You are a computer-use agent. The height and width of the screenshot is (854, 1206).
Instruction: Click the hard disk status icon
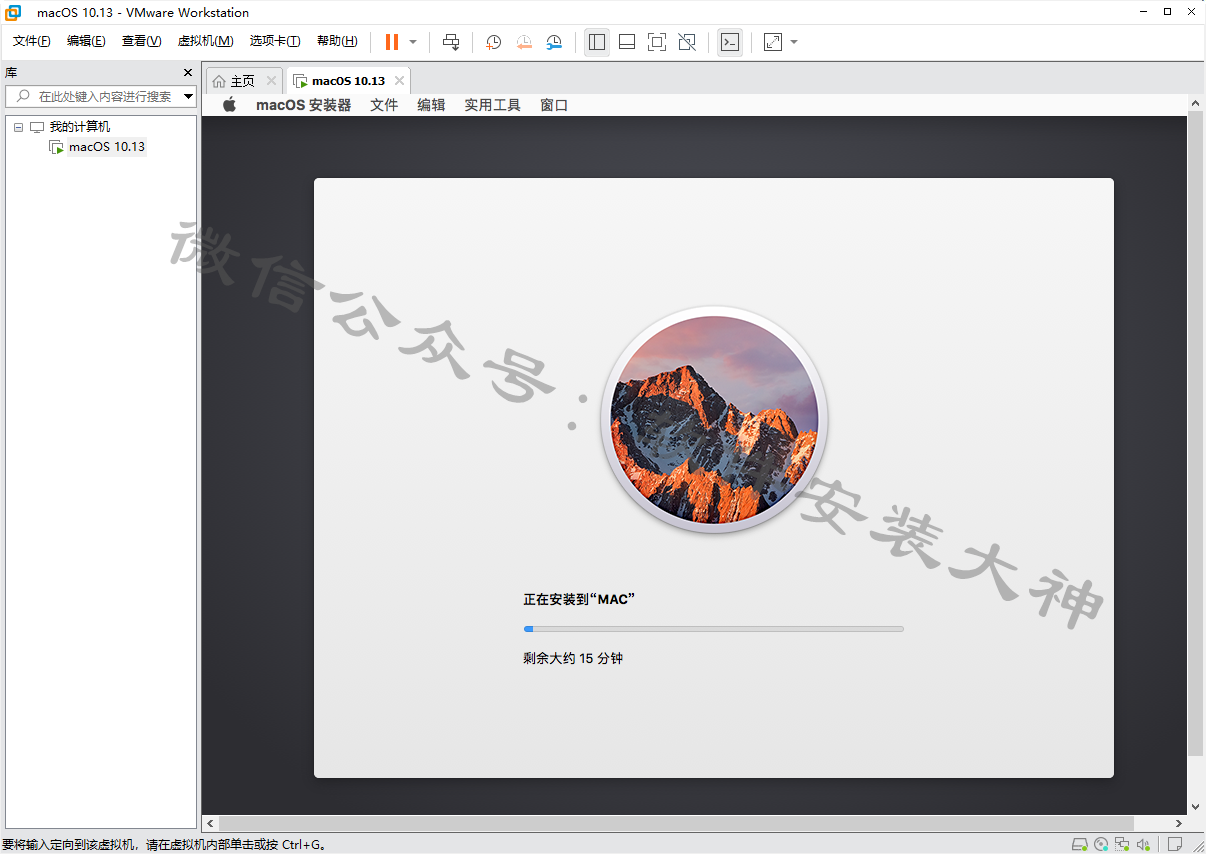[1080, 845]
